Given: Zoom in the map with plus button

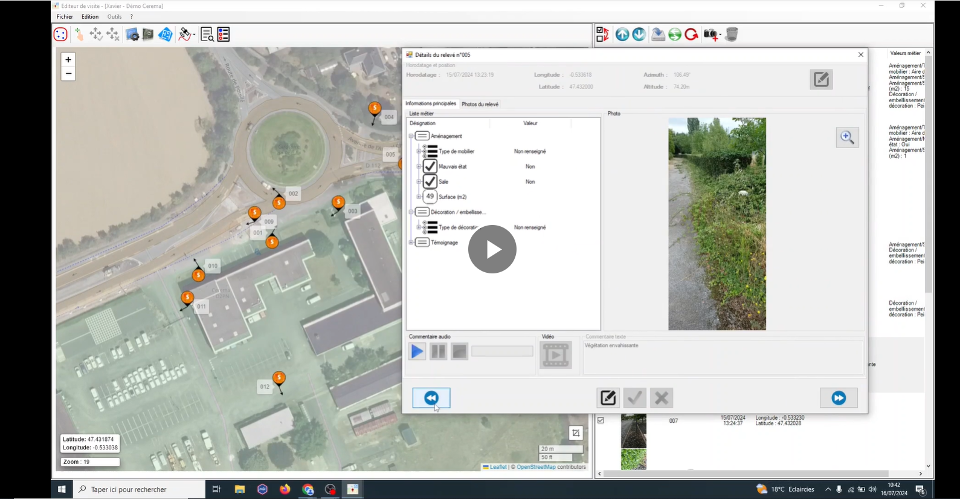Looking at the screenshot, I should [x=68, y=60].
